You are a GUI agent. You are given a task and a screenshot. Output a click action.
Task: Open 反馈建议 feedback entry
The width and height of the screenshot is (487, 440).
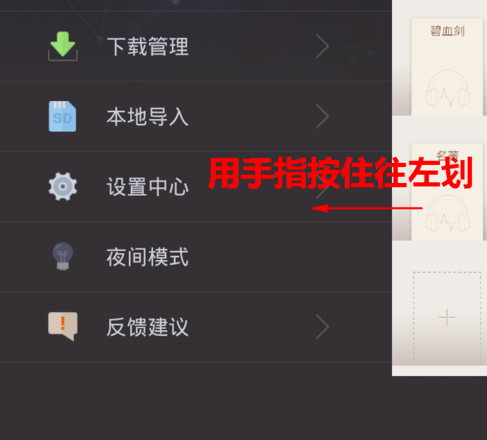pyautogui.click(x=196, y=327)
